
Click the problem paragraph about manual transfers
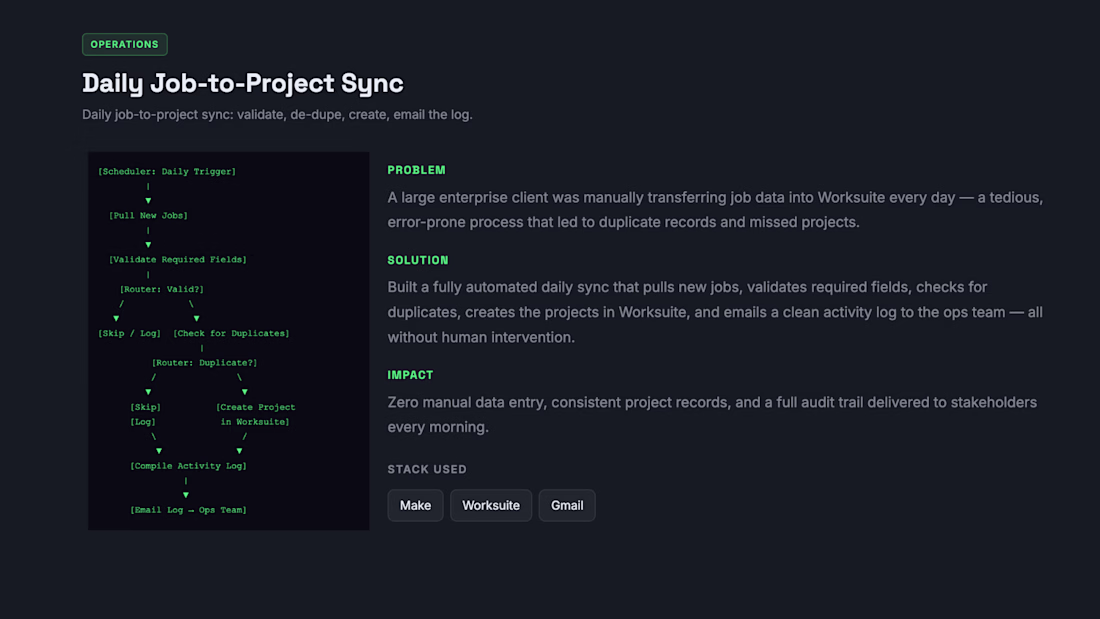715,210
